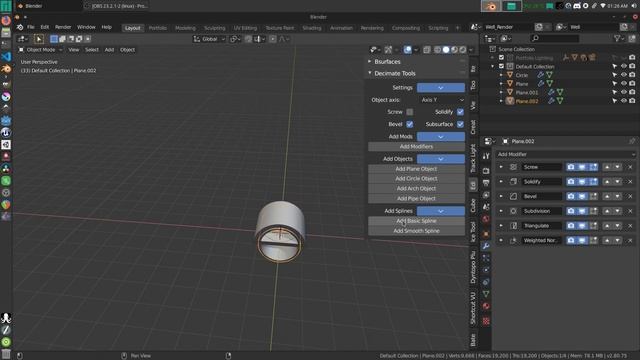This screenshot has width=640, height=360.
Task: Expand Plane.002 in the outliner
Action: [501, 101]
